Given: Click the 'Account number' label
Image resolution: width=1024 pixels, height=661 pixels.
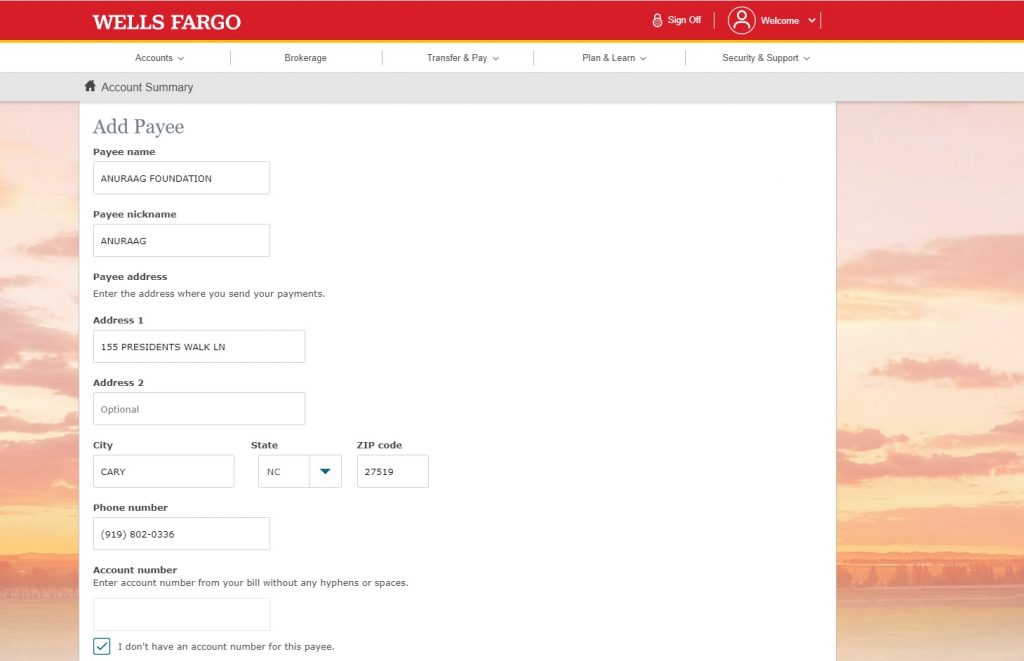Looking at the screenshot, I should click(135, 570).
